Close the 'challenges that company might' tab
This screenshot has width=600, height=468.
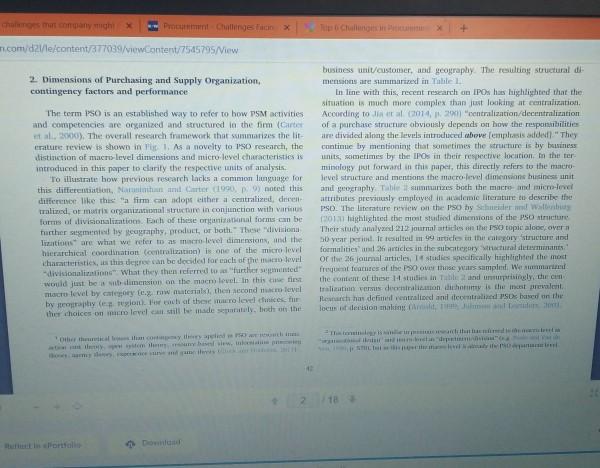click(x=129, y=26)
